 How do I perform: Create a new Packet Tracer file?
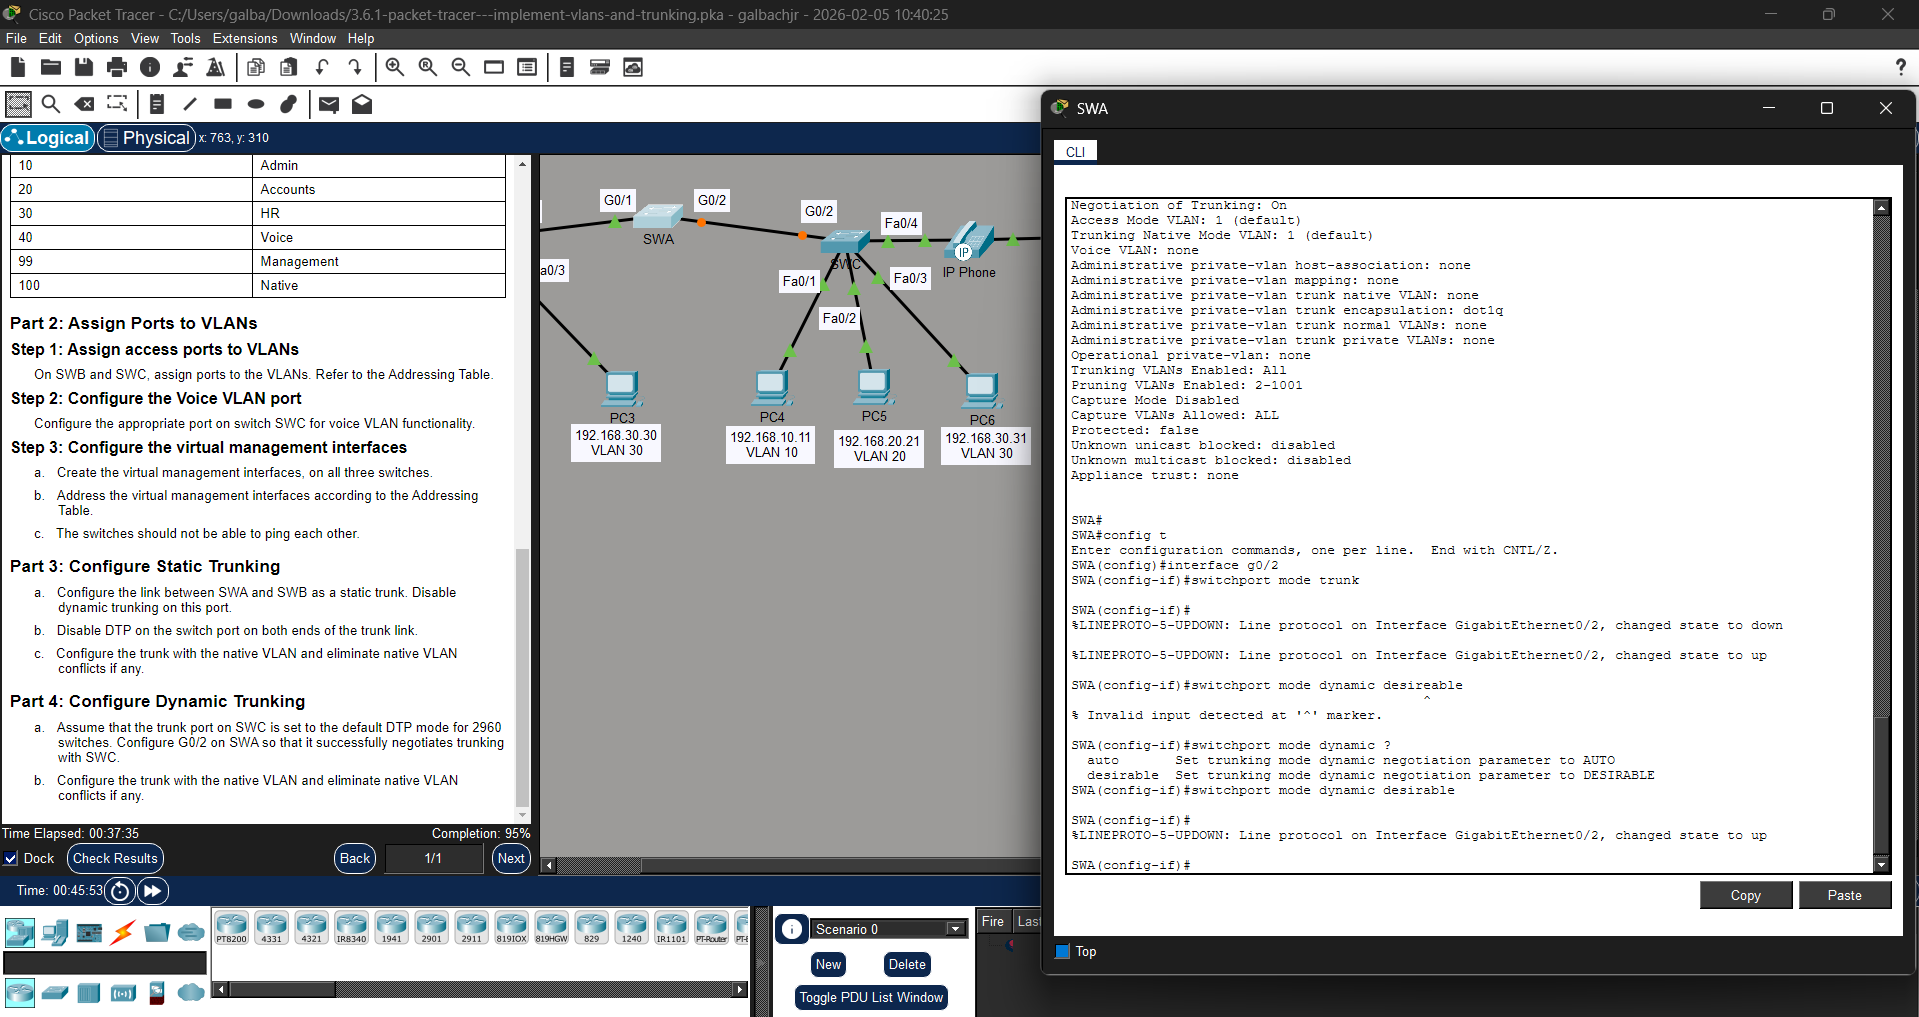click(18, 67)
